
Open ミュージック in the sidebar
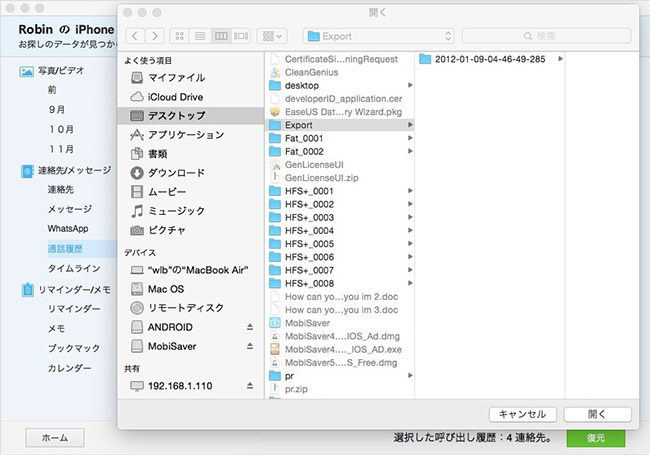(x=191, y=211)
